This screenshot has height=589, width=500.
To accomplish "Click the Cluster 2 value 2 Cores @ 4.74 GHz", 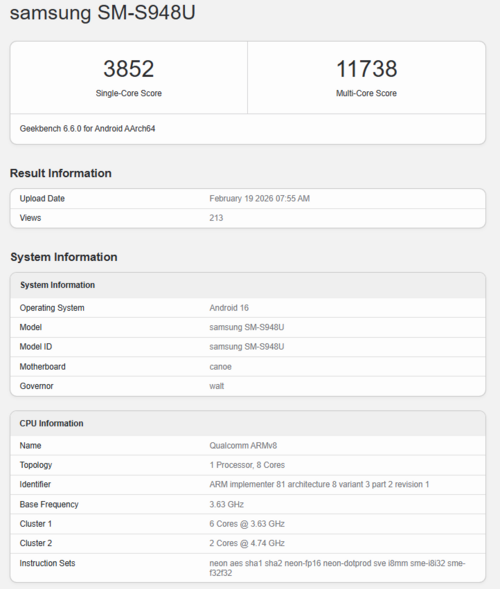I will (x=247, y=543).
